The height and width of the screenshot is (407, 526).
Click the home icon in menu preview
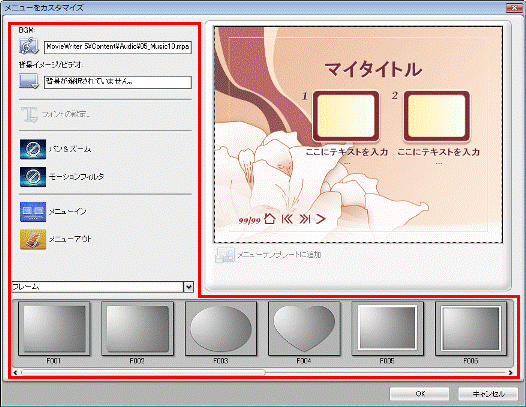pyautogui.click(x=269, y=219)
